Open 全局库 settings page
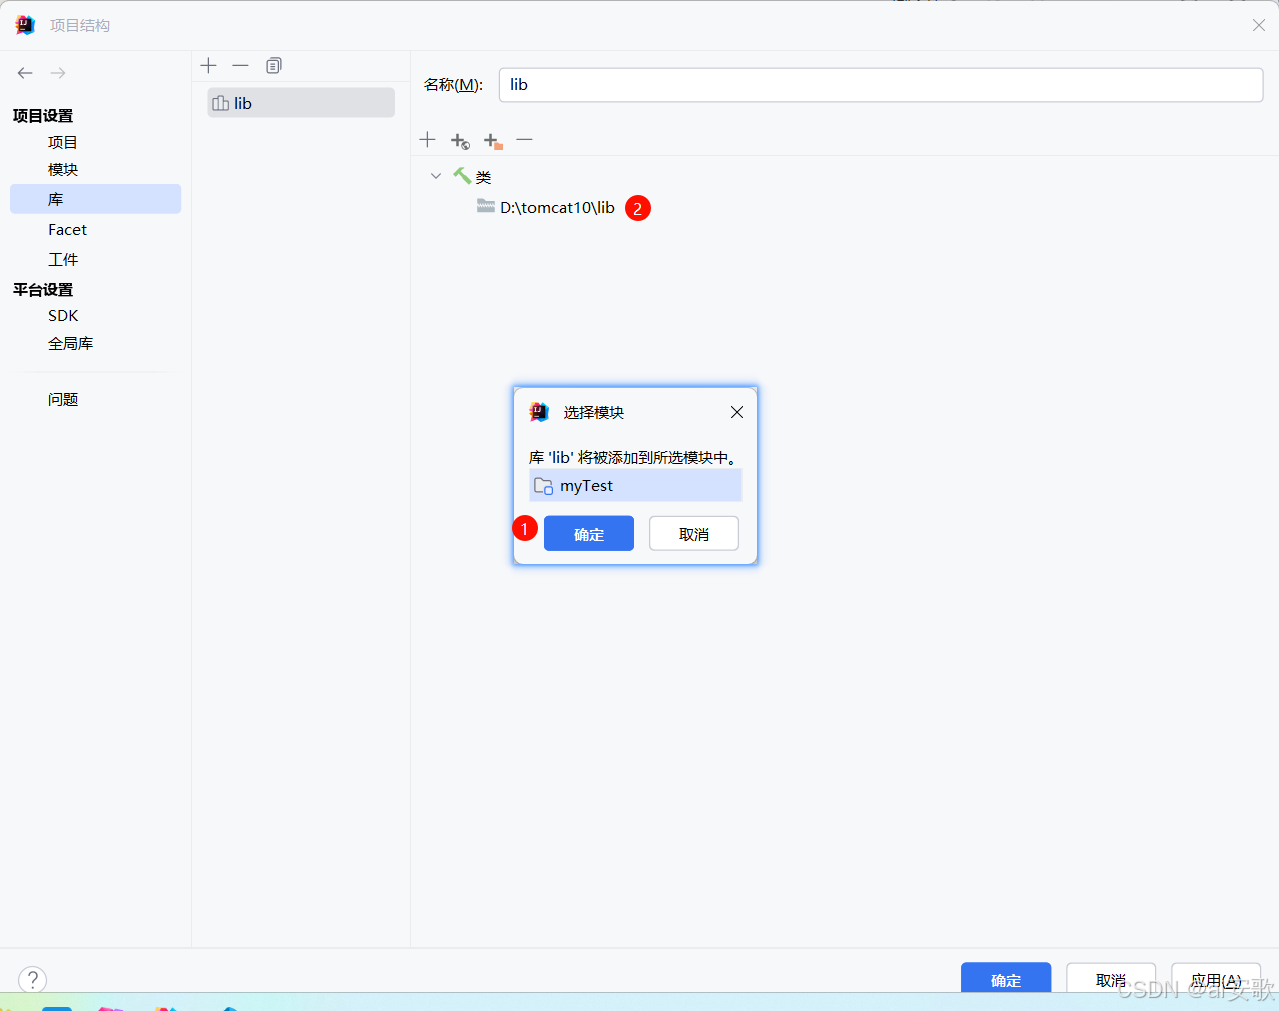This screenshot has width=1279, height=1011. pyautogui.click(x=70, y=343)
